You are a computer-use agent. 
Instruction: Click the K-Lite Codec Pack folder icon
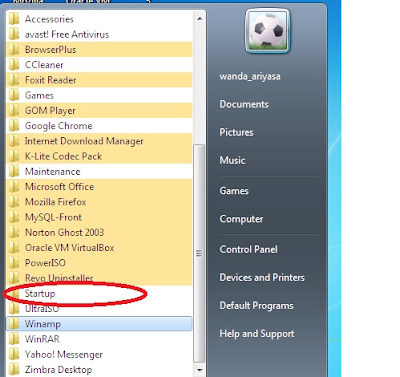pos(14,156)
